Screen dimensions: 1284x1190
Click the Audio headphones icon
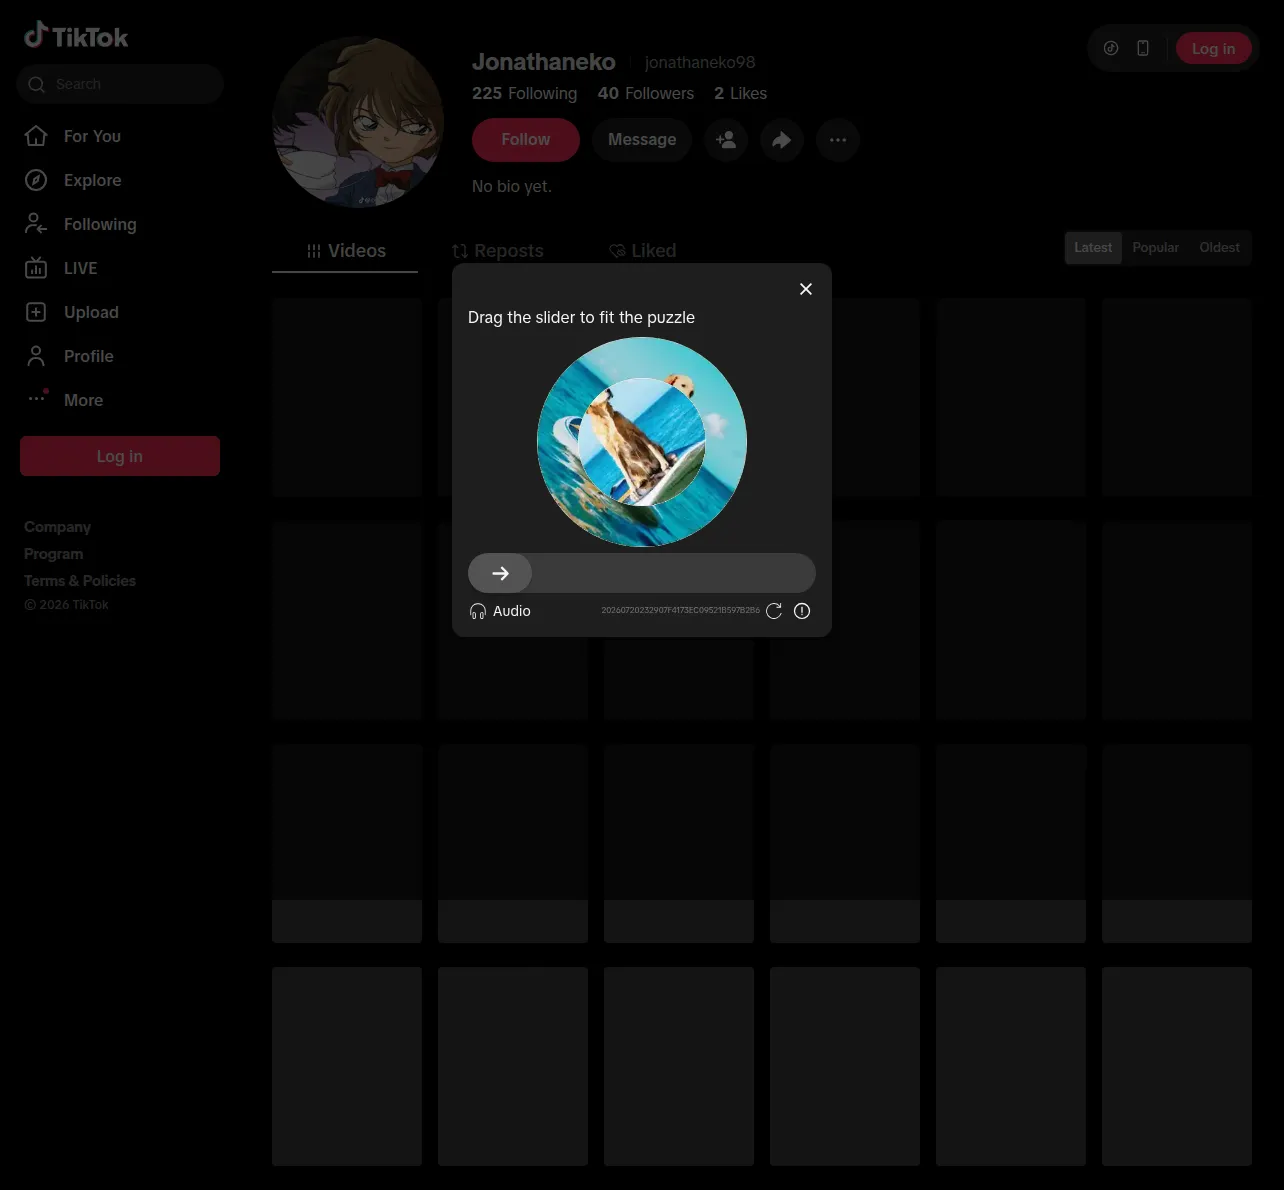click(x=478, y=611)
